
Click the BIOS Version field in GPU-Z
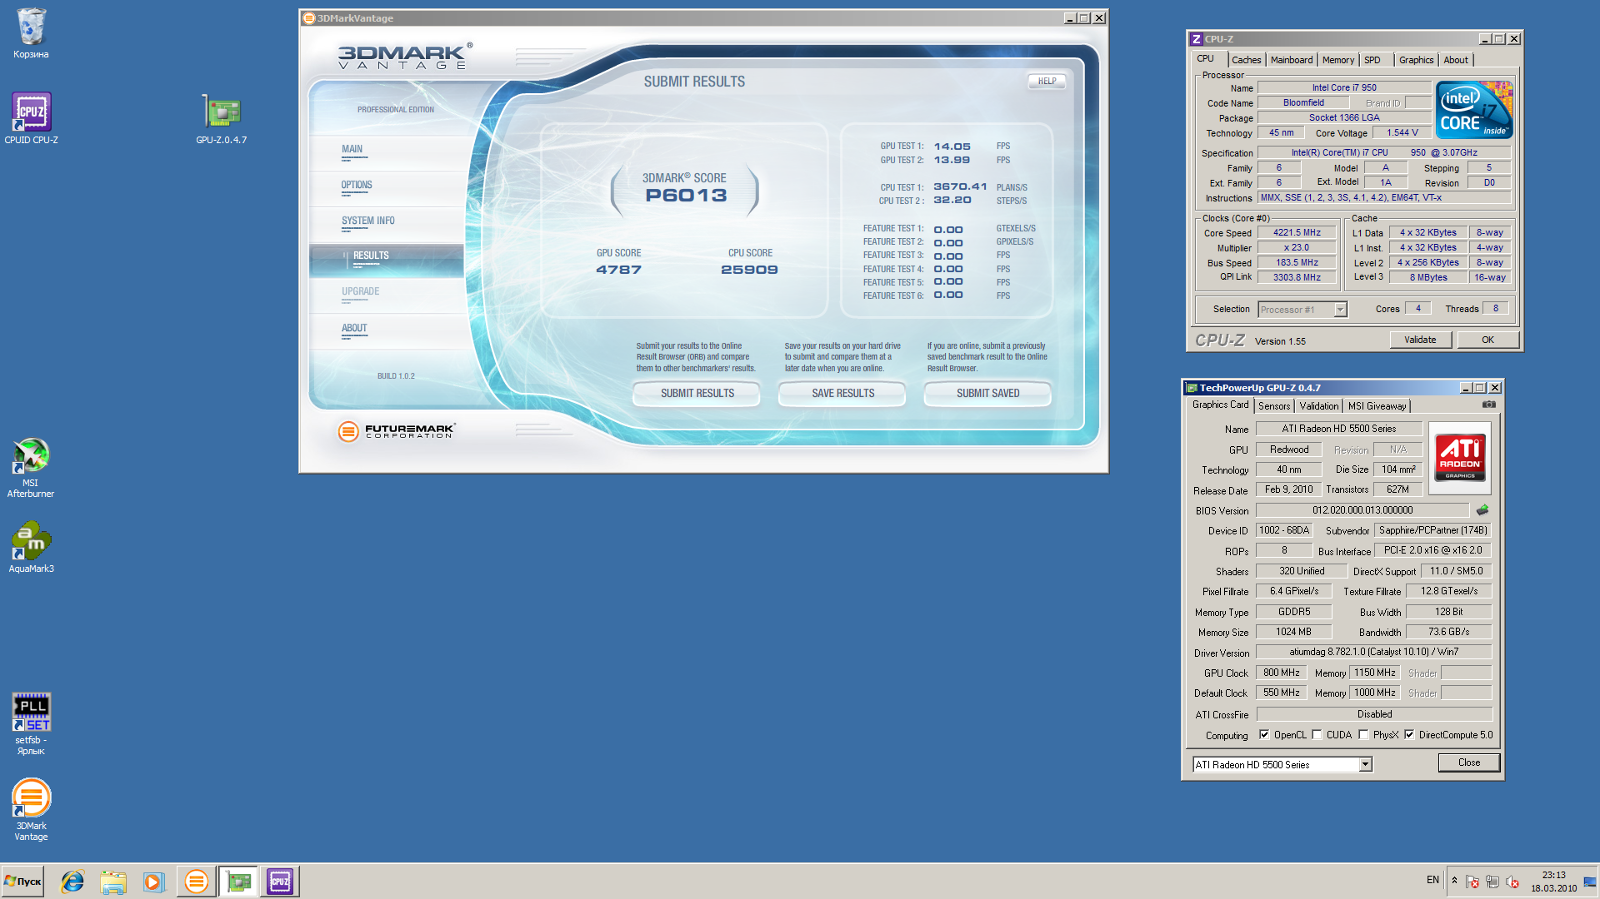coord(1363,510)
